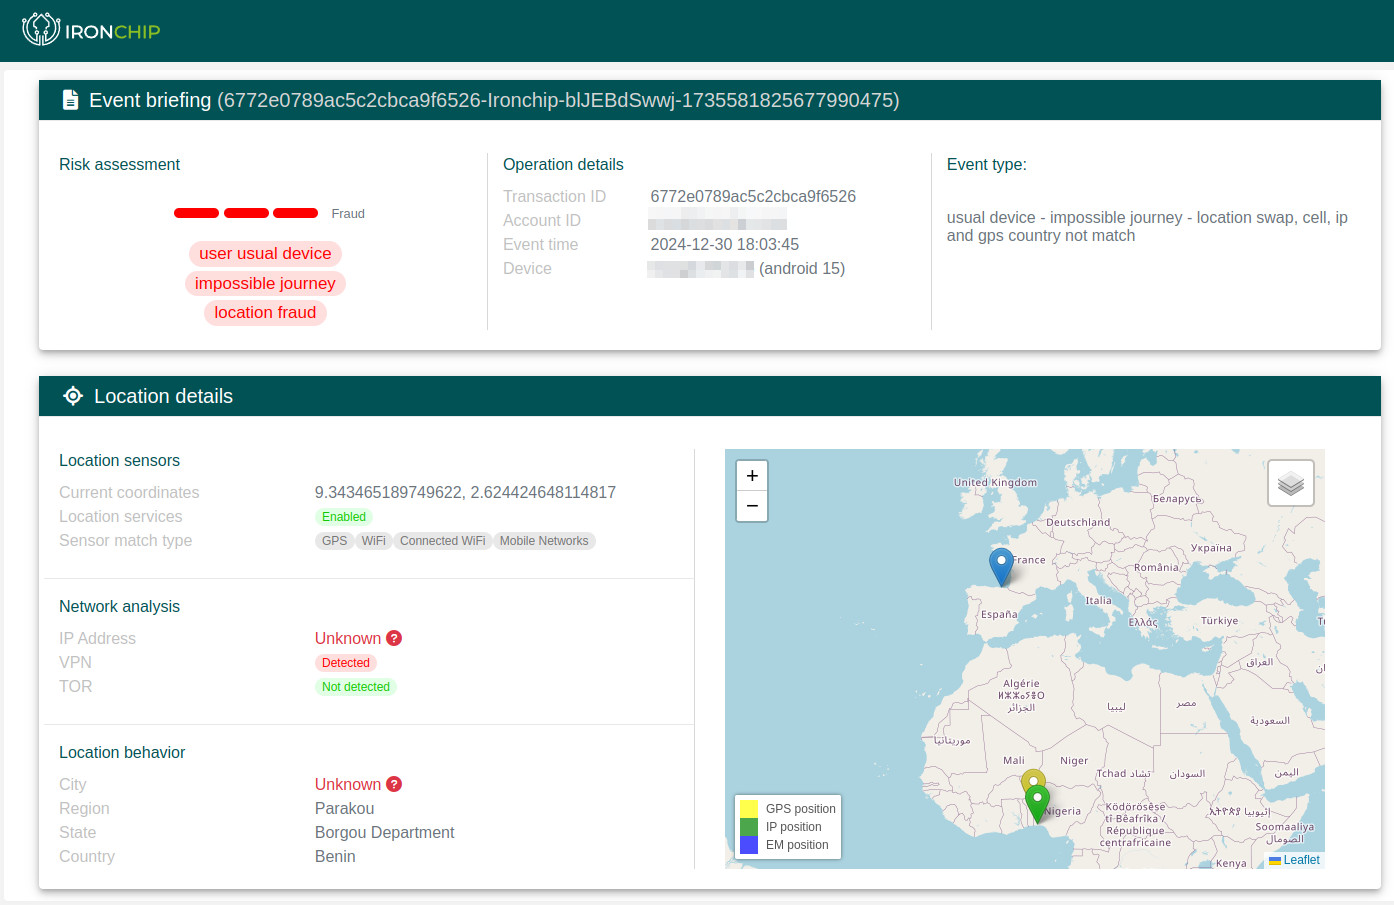The image size is (1394, 905).
Task: Click the Location details crosshair icon
Action: [73, 396]
